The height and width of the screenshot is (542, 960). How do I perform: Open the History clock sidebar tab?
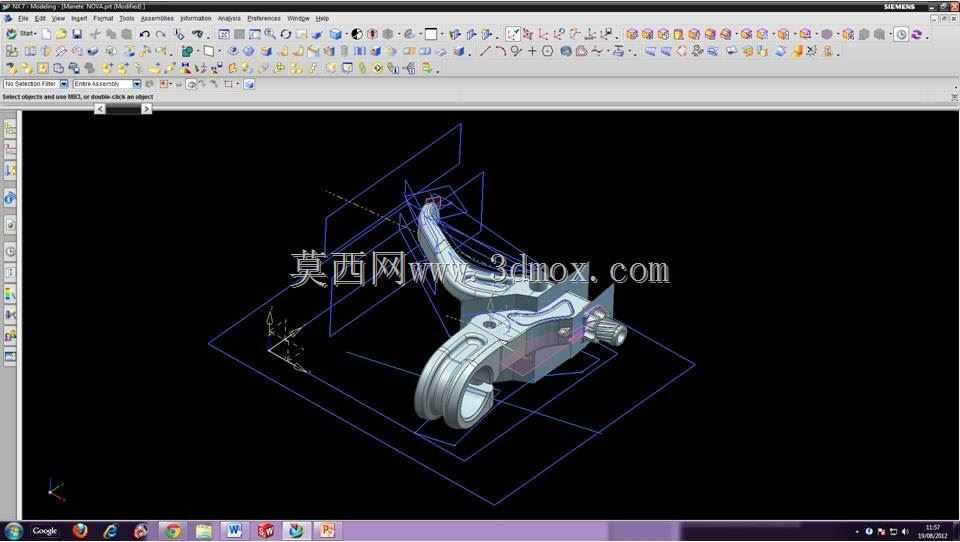pos(10,251)
